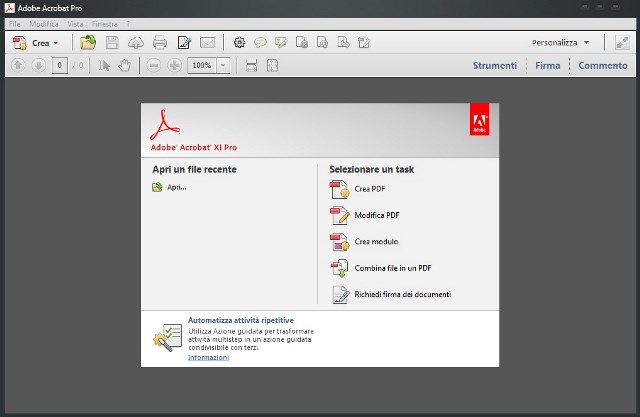The height and width of the screenshot is (417, 640).
Task: Open the Firma panel
Action: [x=548, y=65]
